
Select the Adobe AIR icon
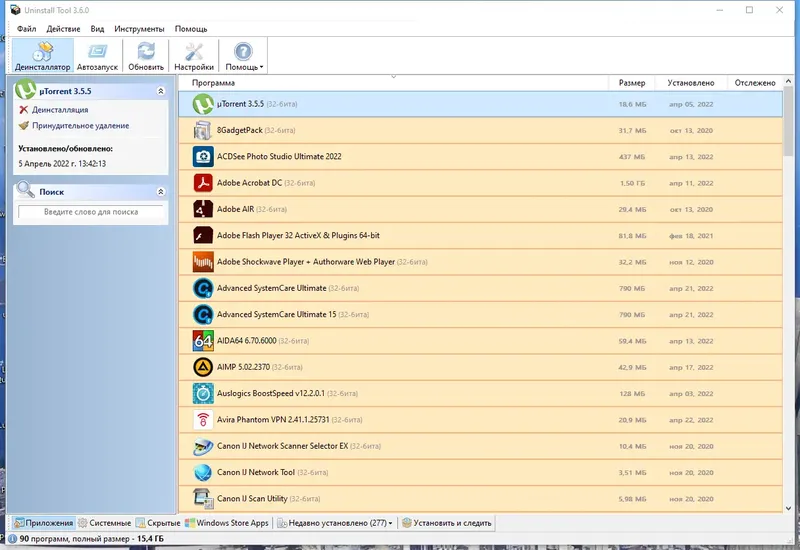tap(203, 209)
